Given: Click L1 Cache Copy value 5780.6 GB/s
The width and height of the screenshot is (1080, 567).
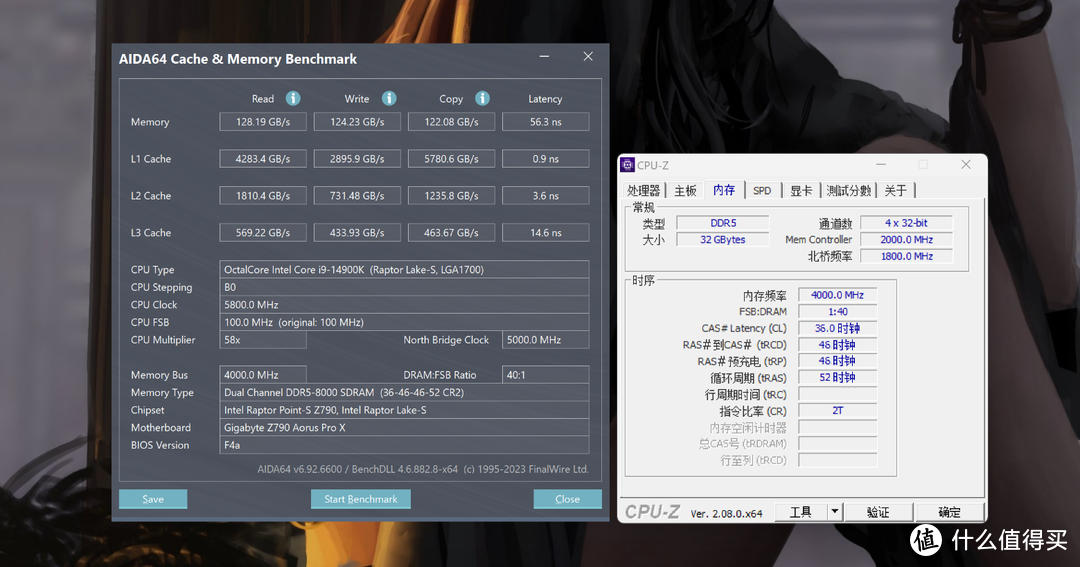Looking at the screenshot, I should click(451, 158).
